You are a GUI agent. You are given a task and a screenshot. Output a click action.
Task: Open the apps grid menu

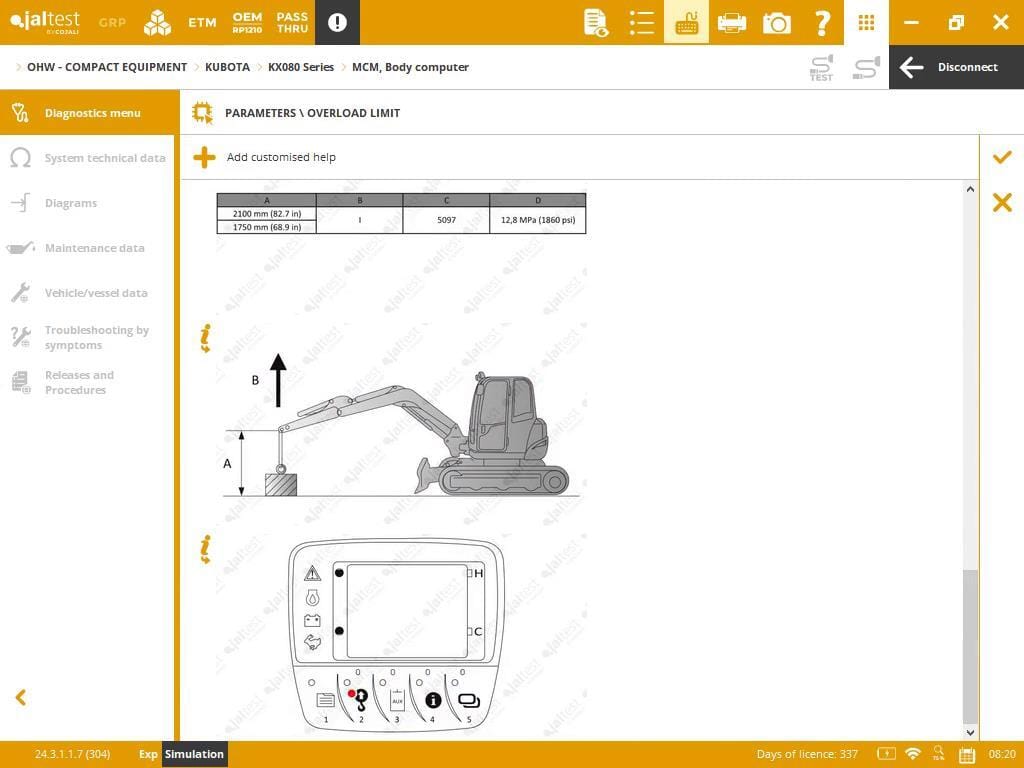click(x=867, y=22)
